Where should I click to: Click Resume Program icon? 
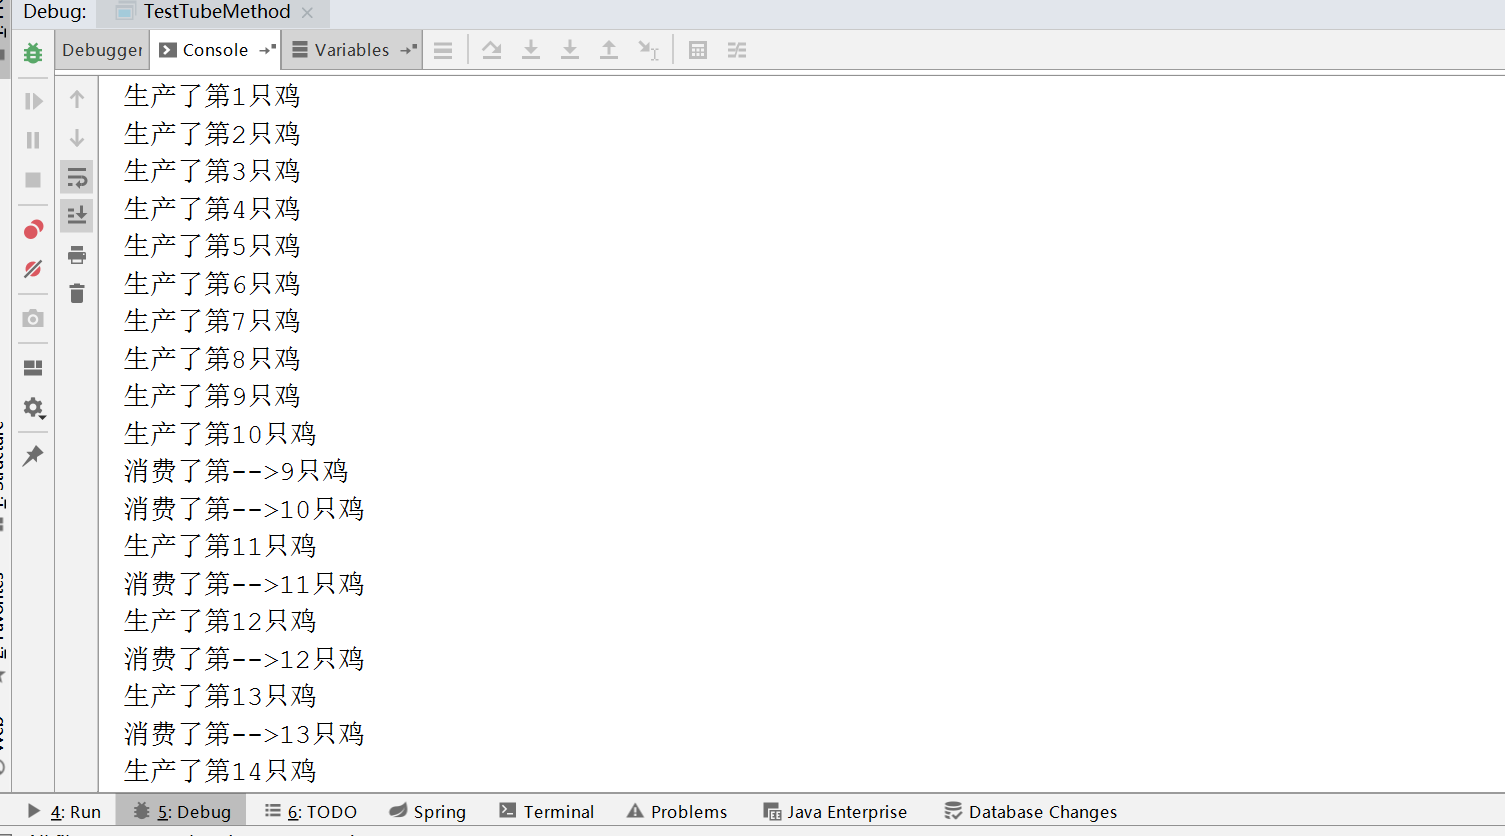[33, 101]
